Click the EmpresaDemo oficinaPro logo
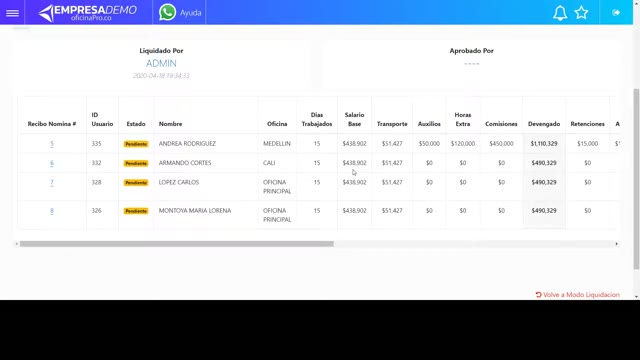The height and width of the screenshot is (360, 640). pos(88,13)
